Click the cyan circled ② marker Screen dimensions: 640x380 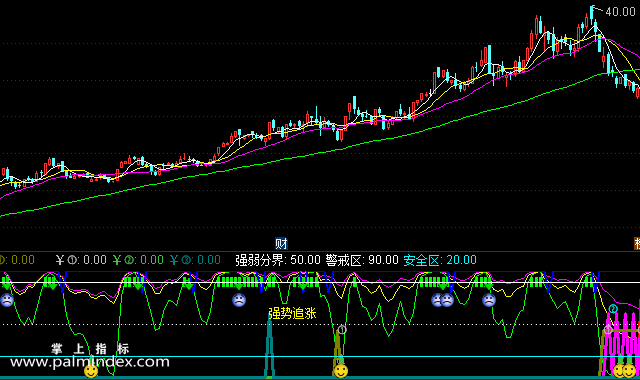613,309
